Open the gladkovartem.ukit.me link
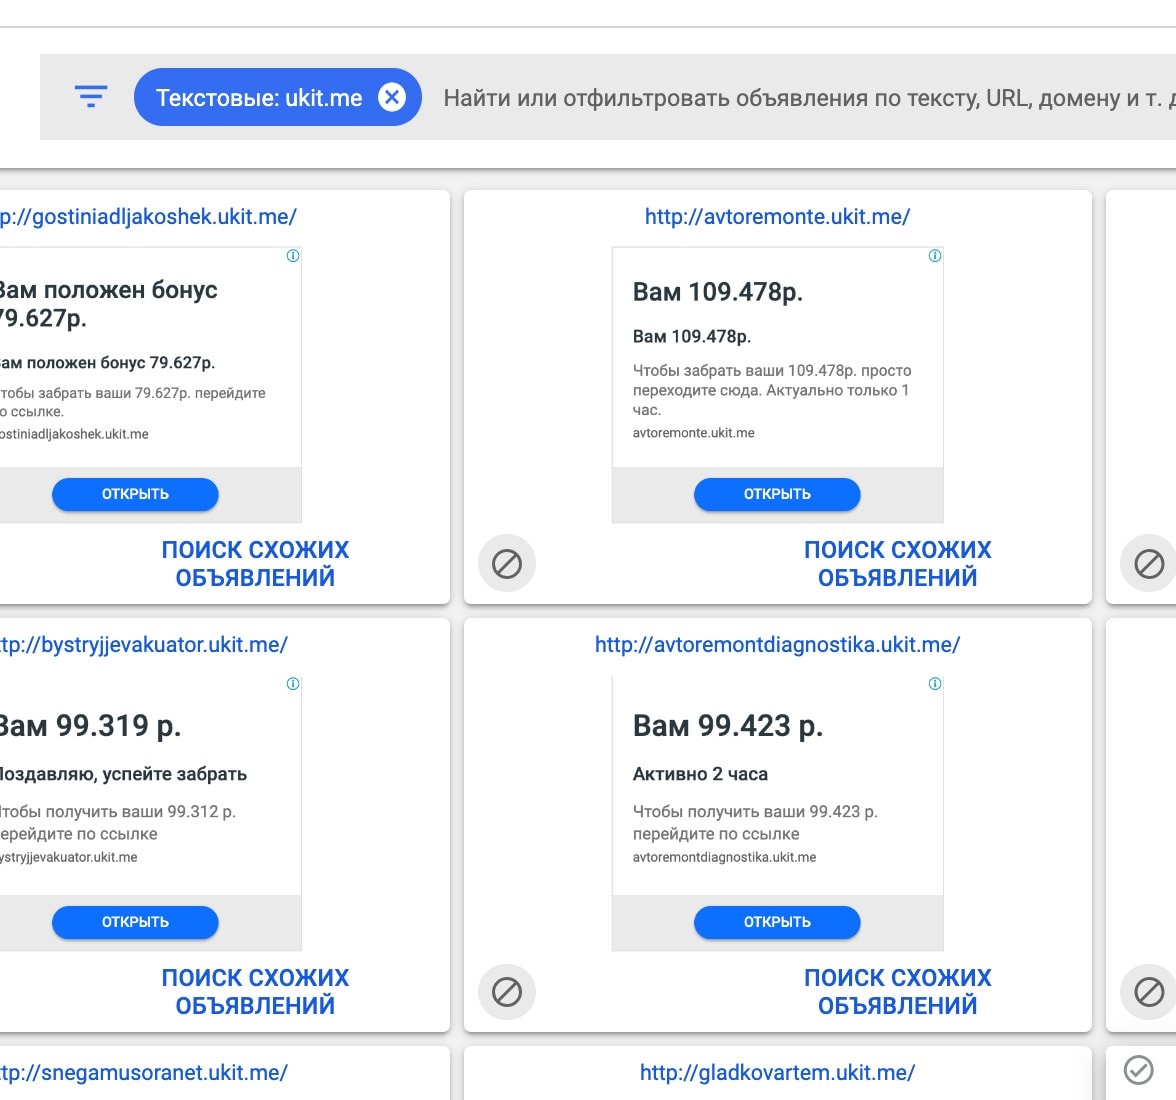 [x=777, y=1073]
